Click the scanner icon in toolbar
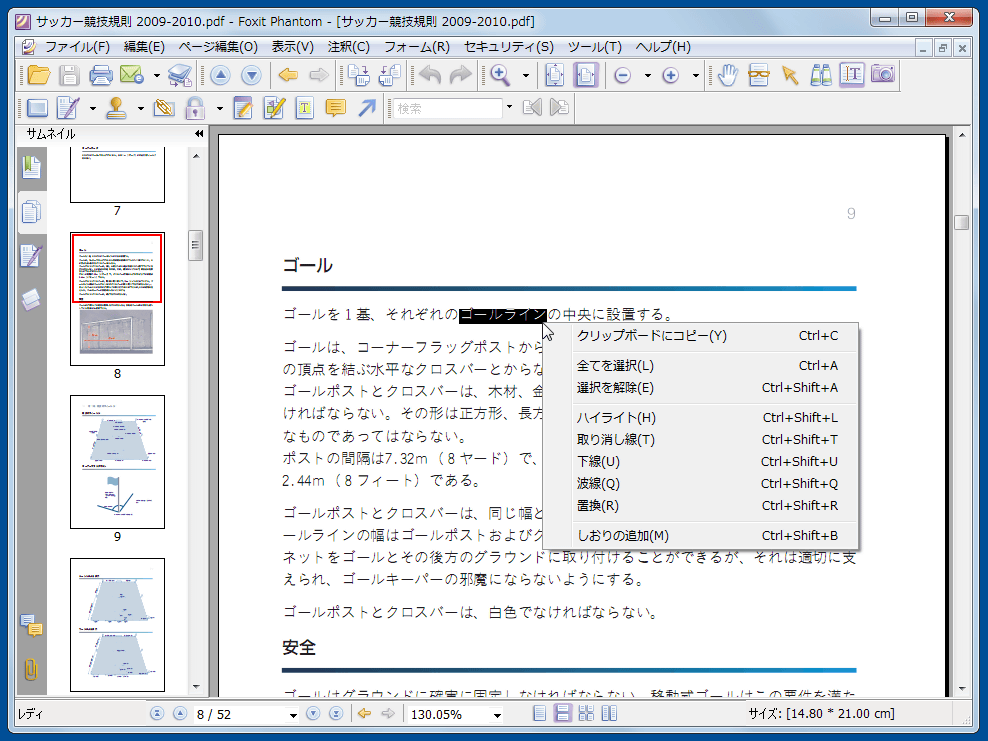988x741 pixels. [180, 76]
